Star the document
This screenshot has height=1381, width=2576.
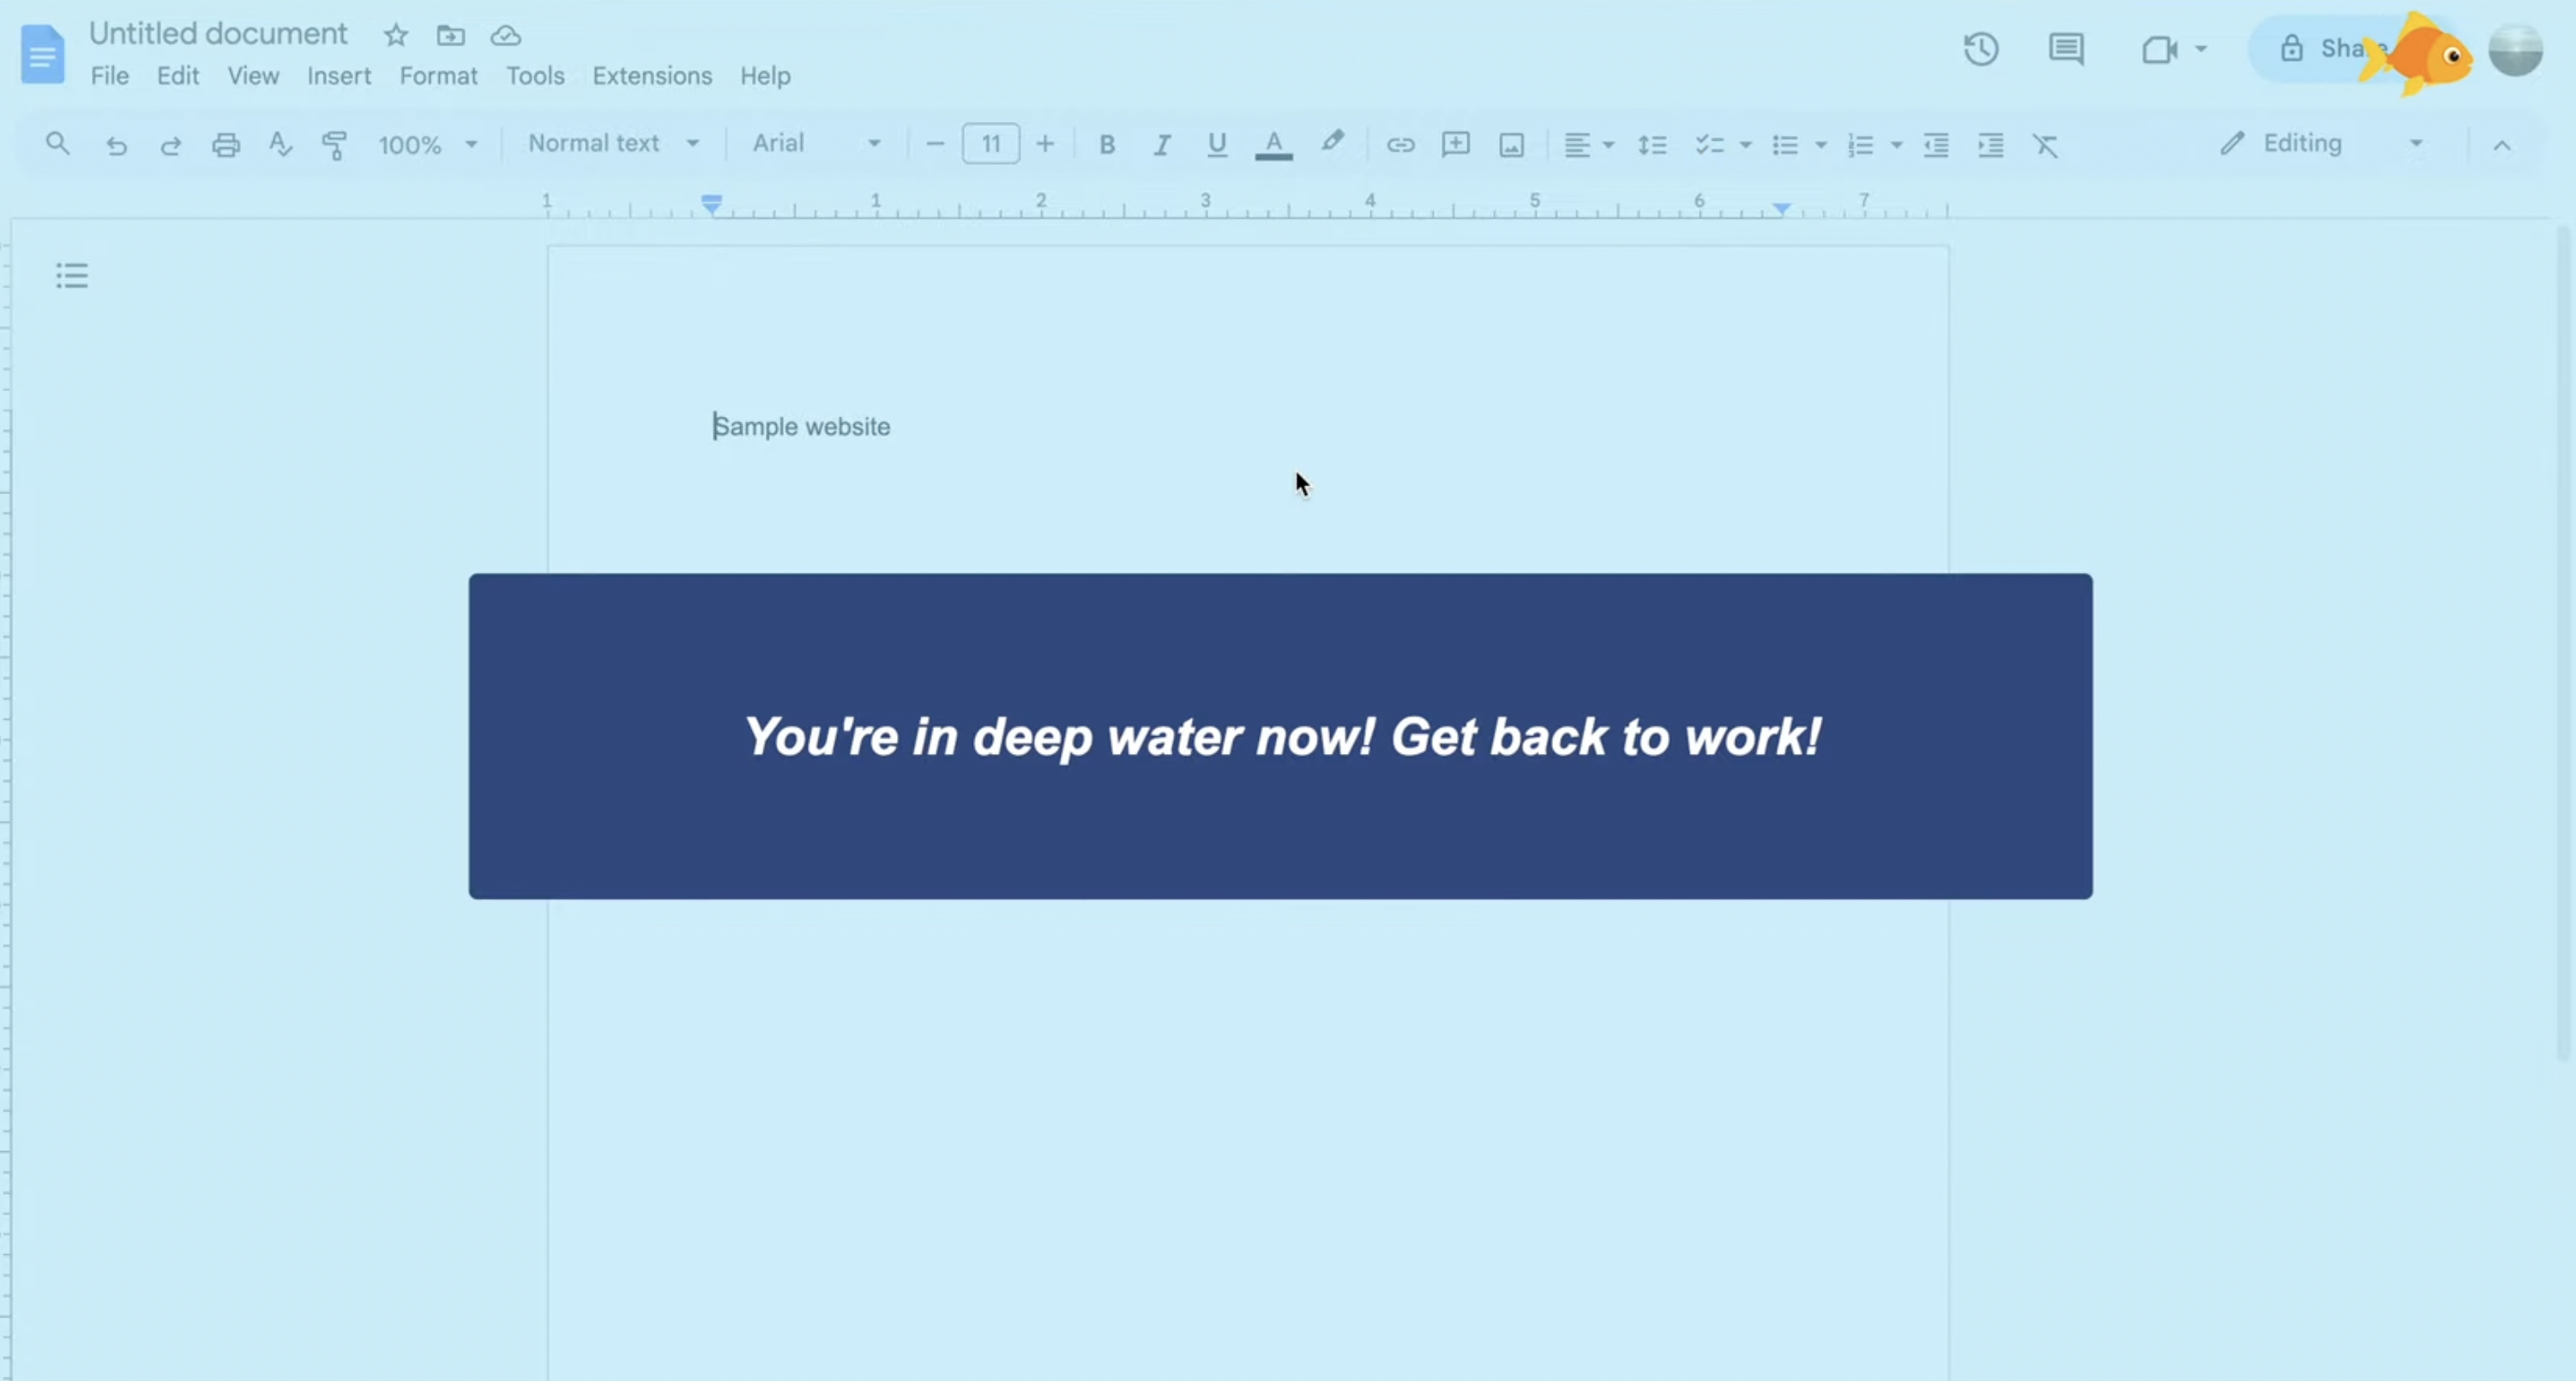(x=396, y=36)
